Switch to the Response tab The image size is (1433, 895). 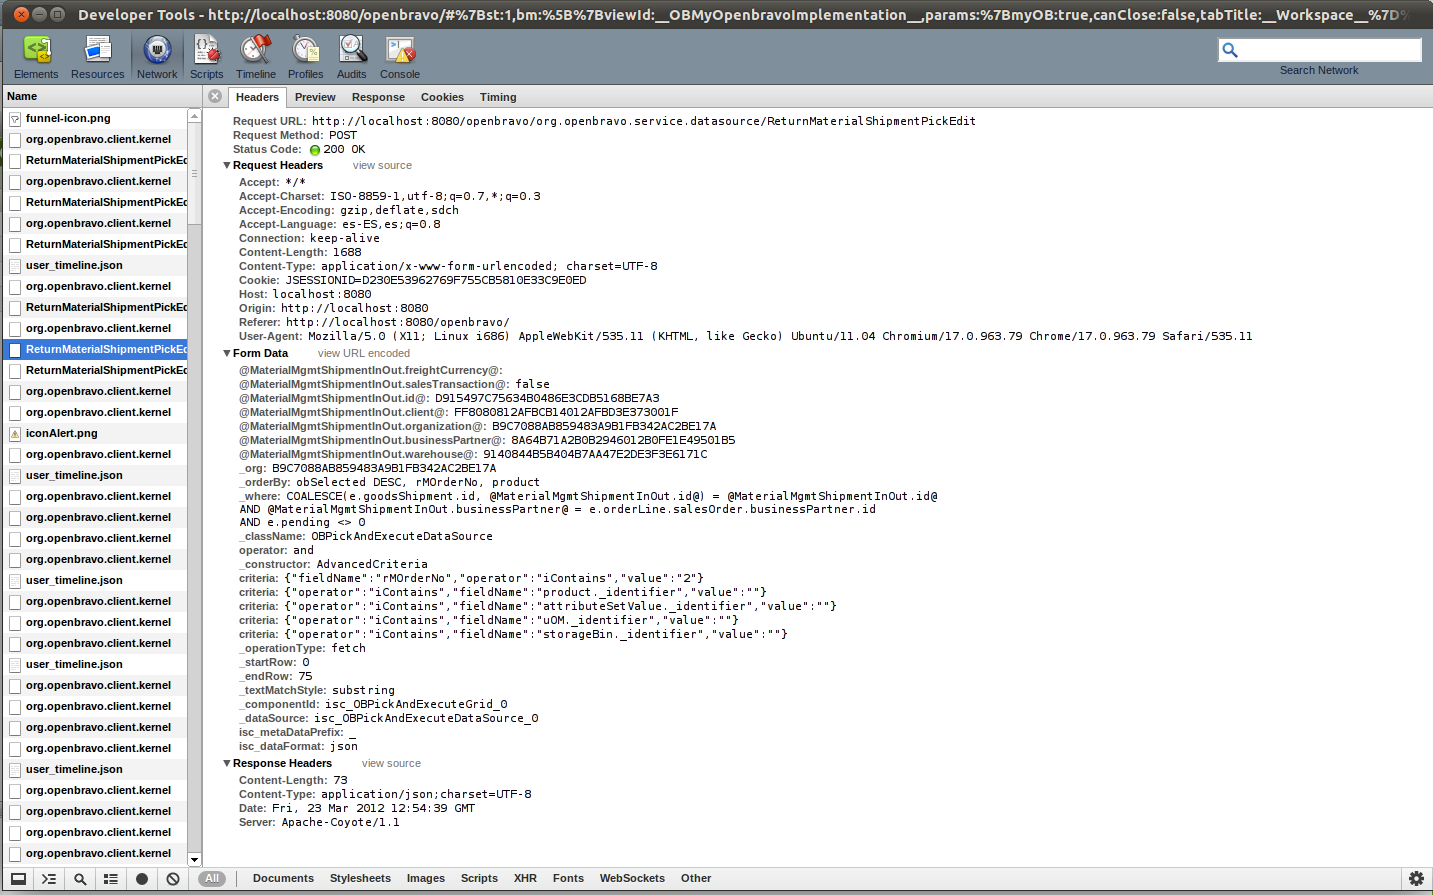click(x=378, y=97)
